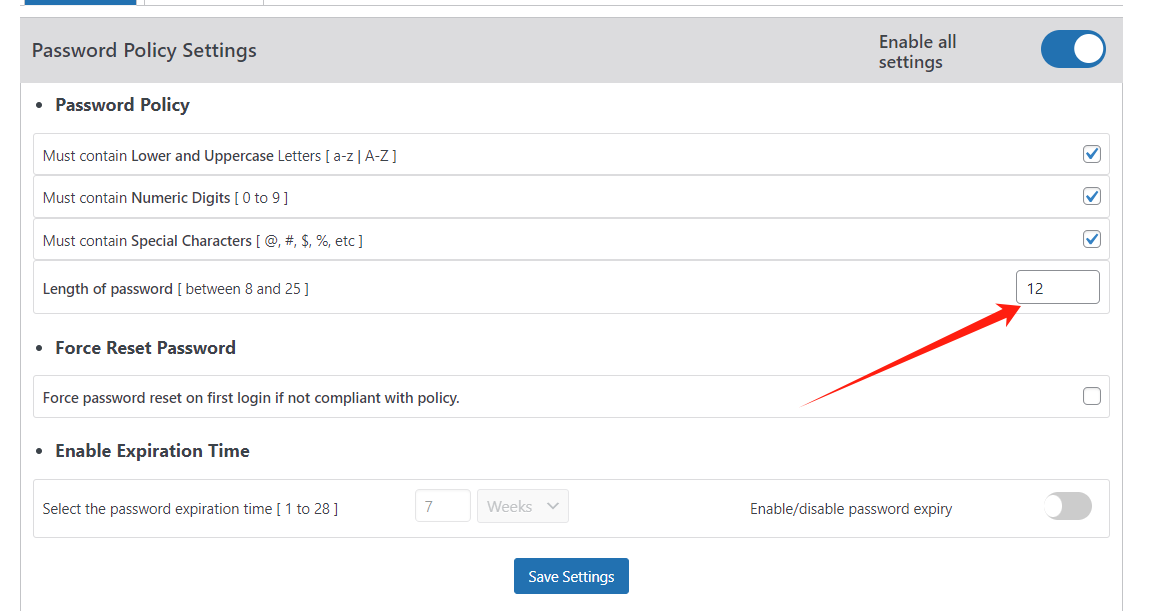Click the Password Policy Settings header bar
1152x611 pixels.
[x=144, y=50]
